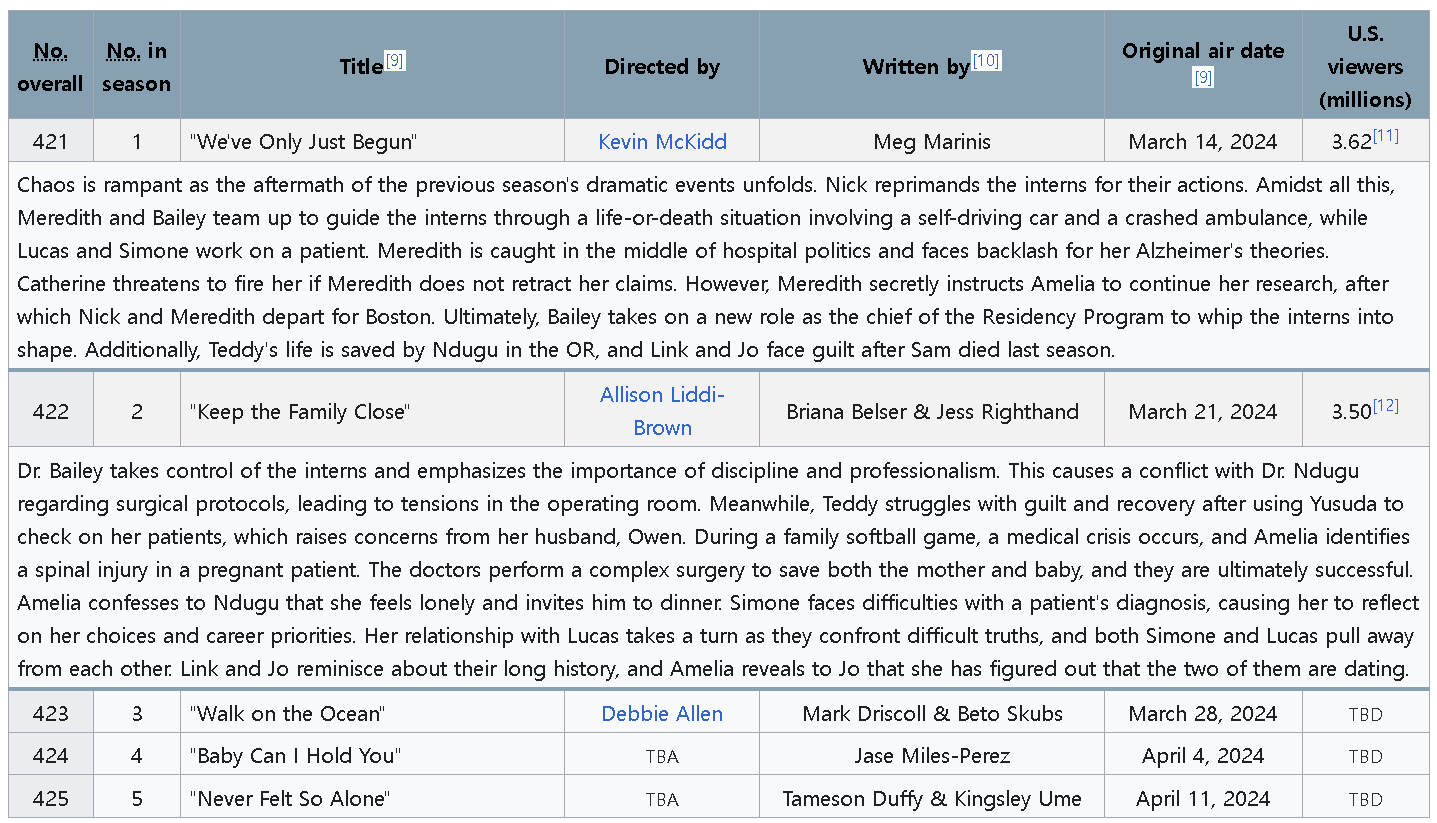Click the "U.S. viewers (millions)" column header
The height and width of the screenshot is (823, 1437).
[x=1365, y=67]
